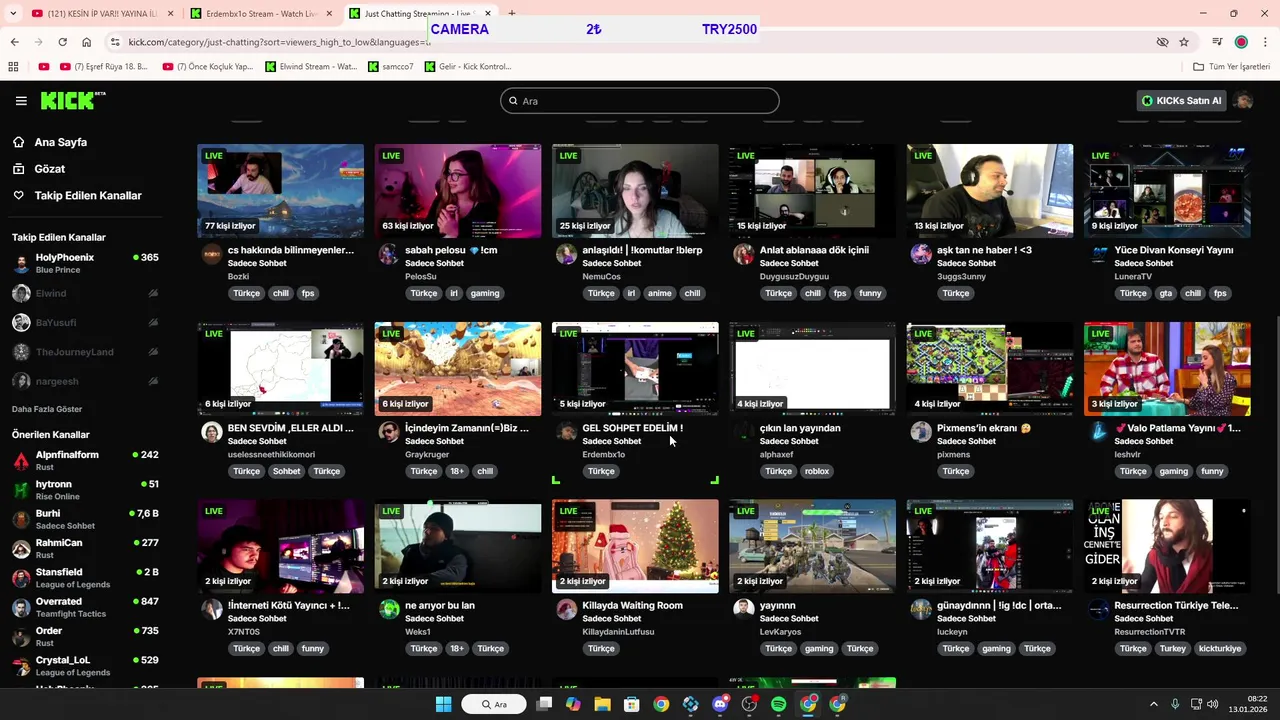The image size is (1280, 720).
Task: Click the KICKs Satın Al button
Action: click(x=1181, y=100)
